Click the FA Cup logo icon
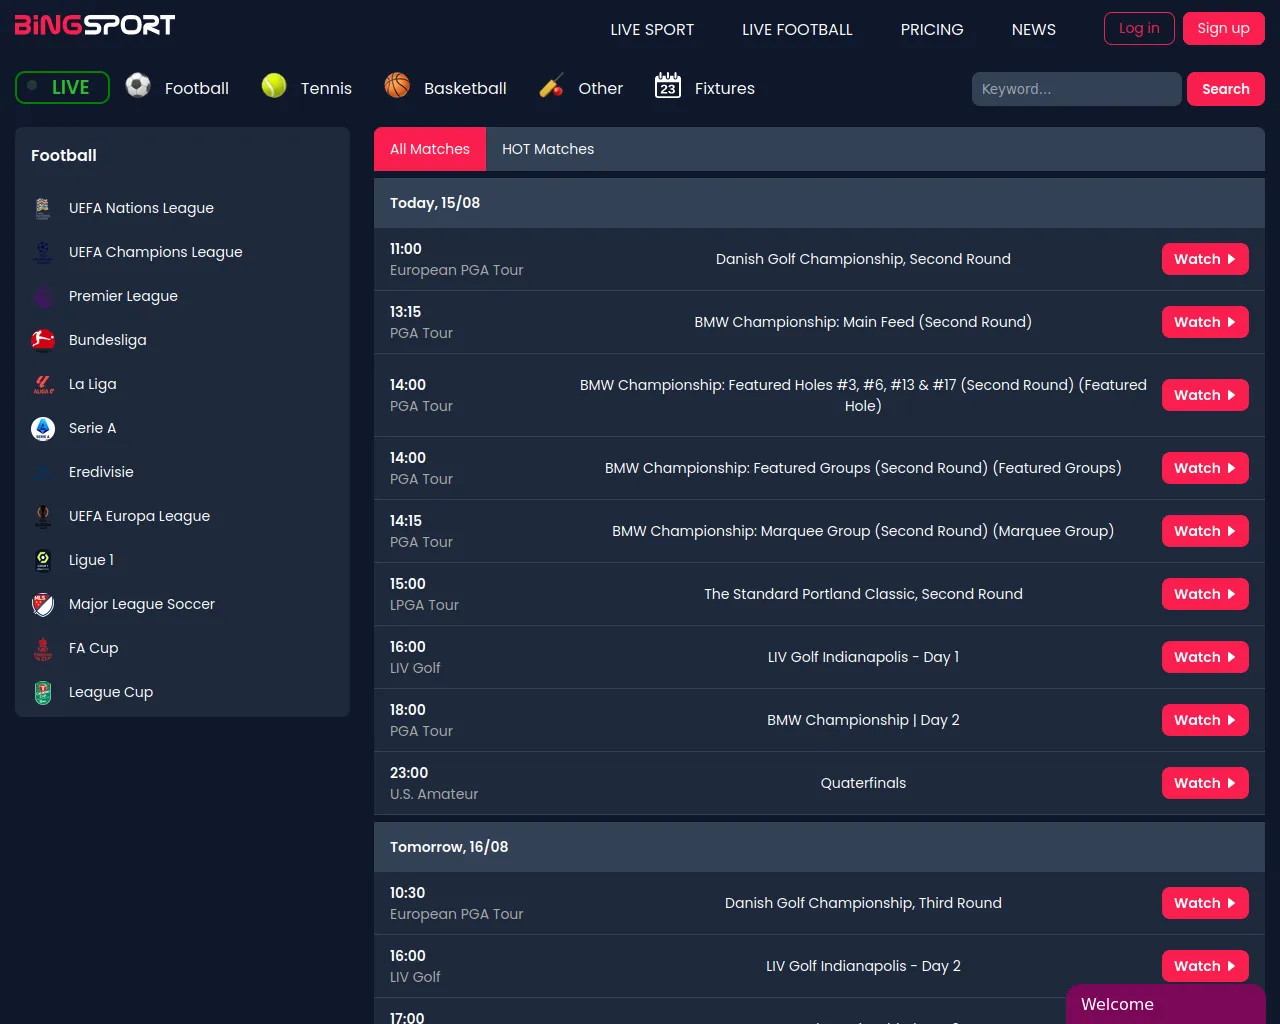Viewport: 1280px width, 1024px height. 43,648
